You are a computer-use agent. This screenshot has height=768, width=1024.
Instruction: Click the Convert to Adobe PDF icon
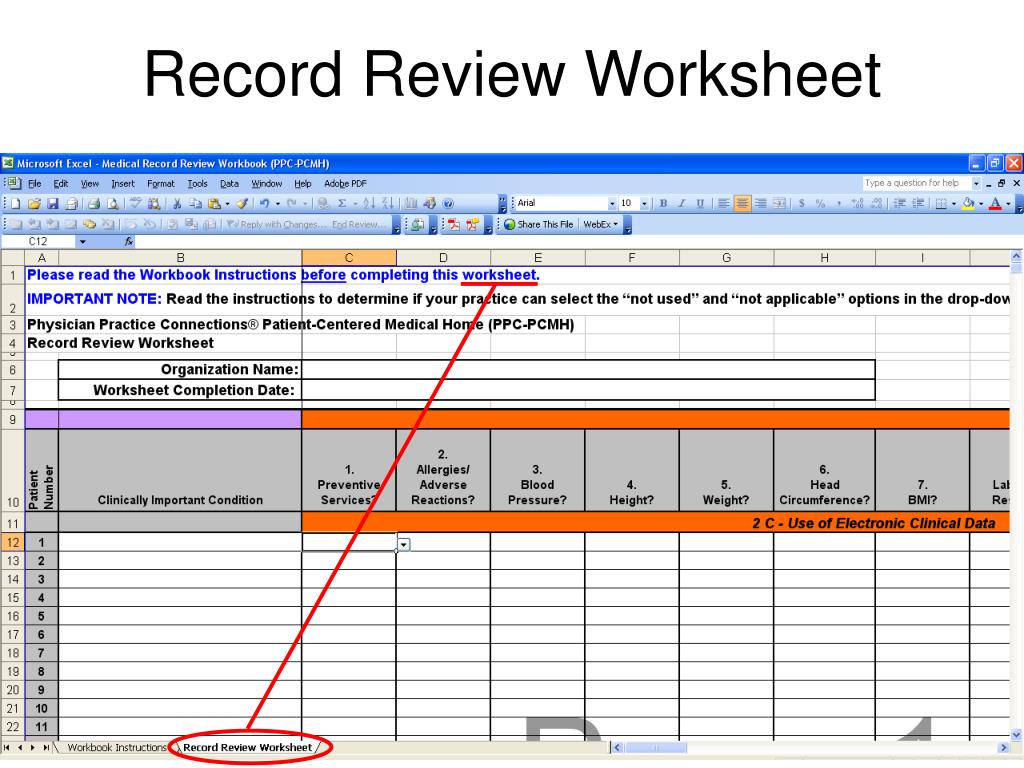click(x=453, y=225)
